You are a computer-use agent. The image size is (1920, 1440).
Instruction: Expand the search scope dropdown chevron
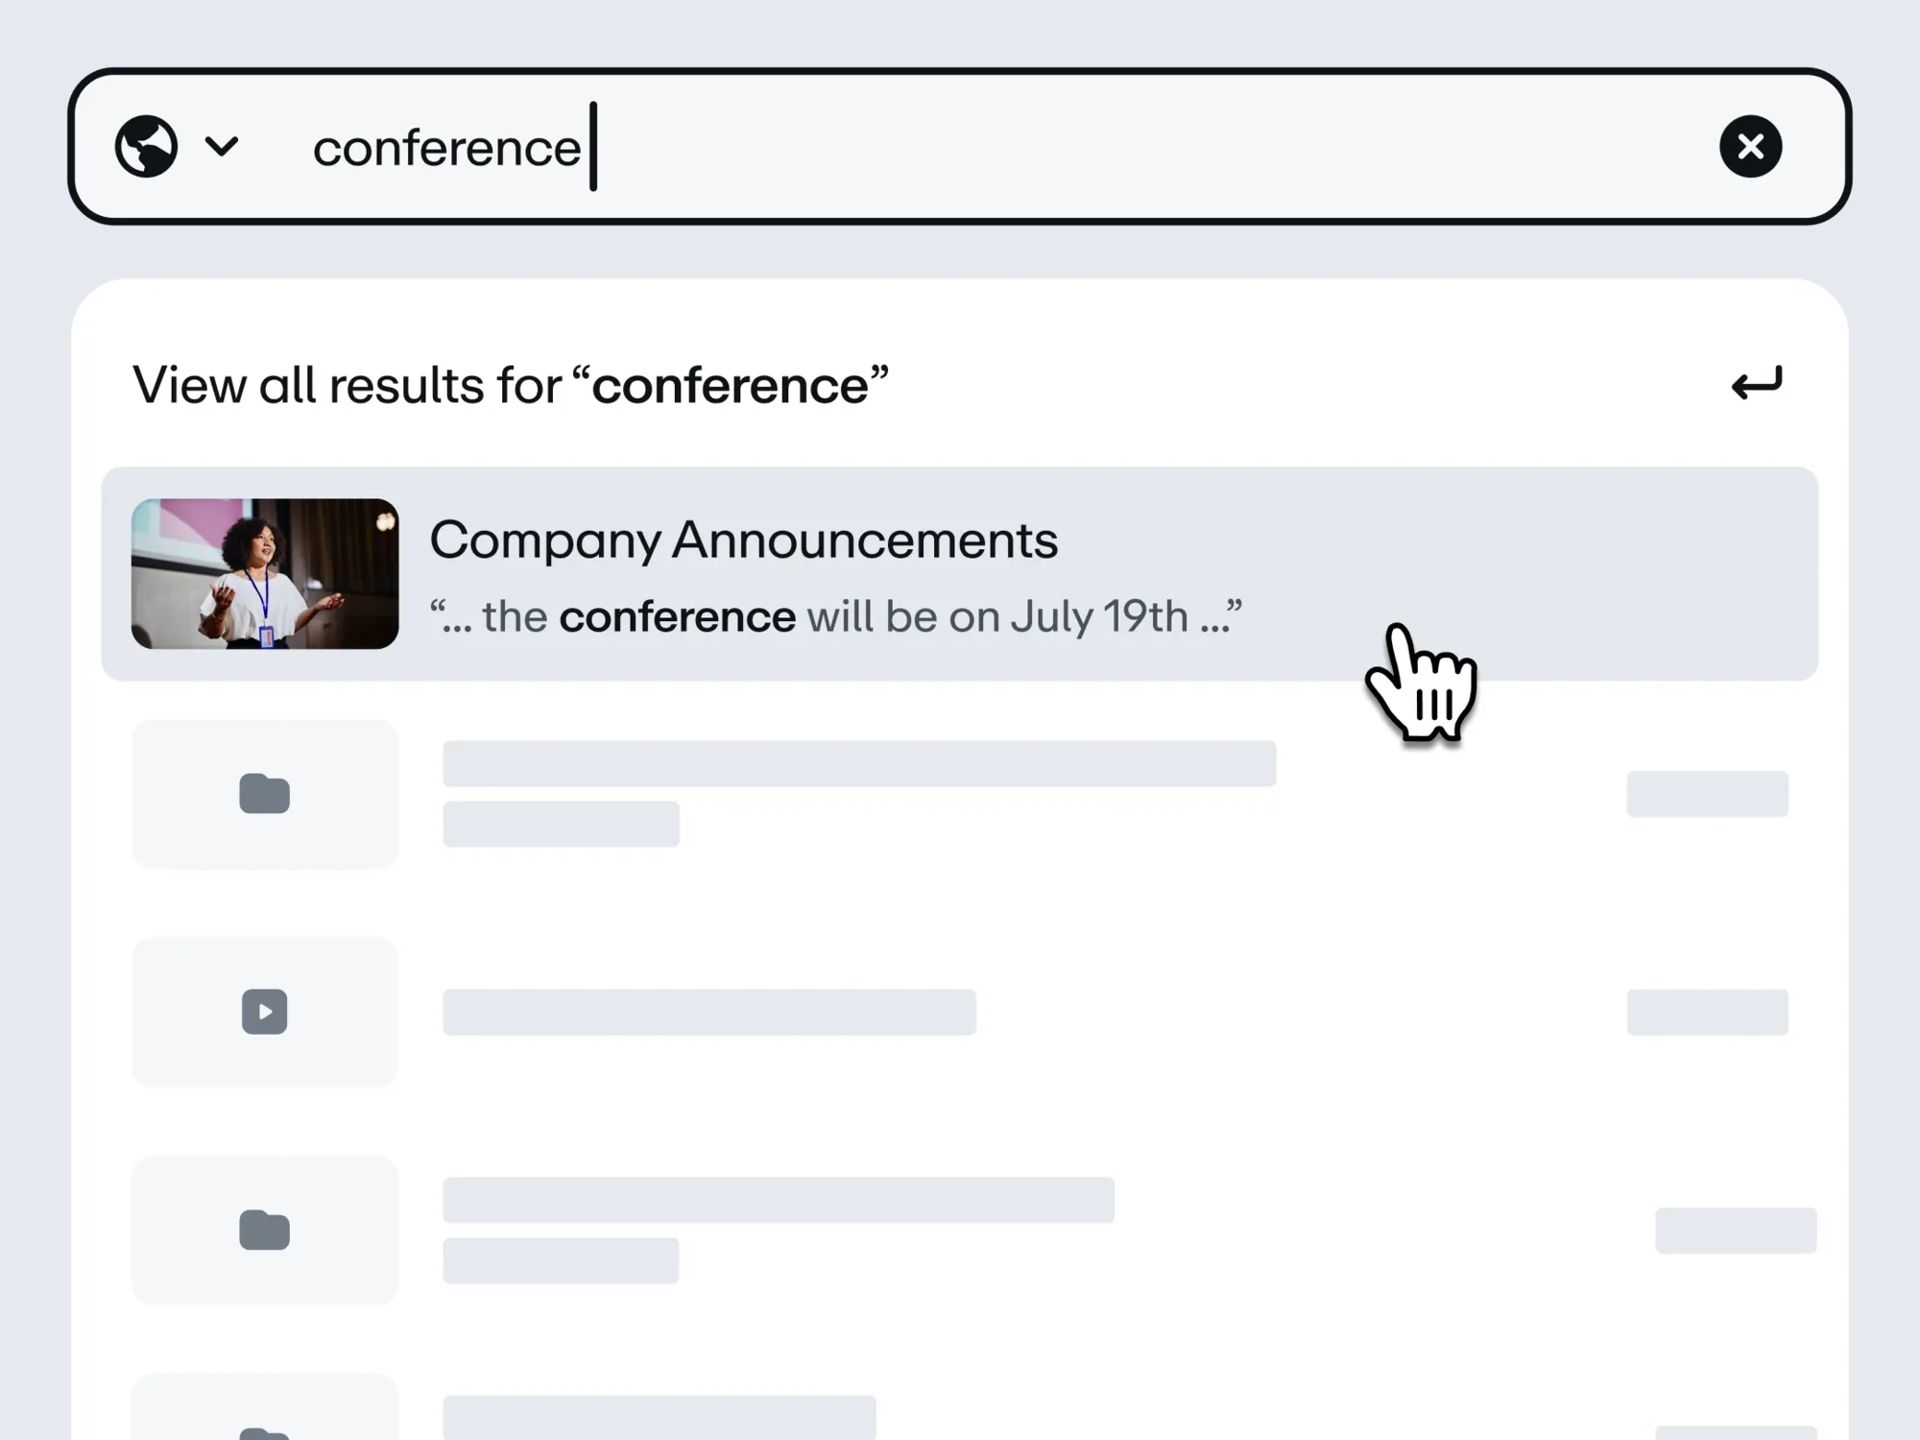(222, 147)
